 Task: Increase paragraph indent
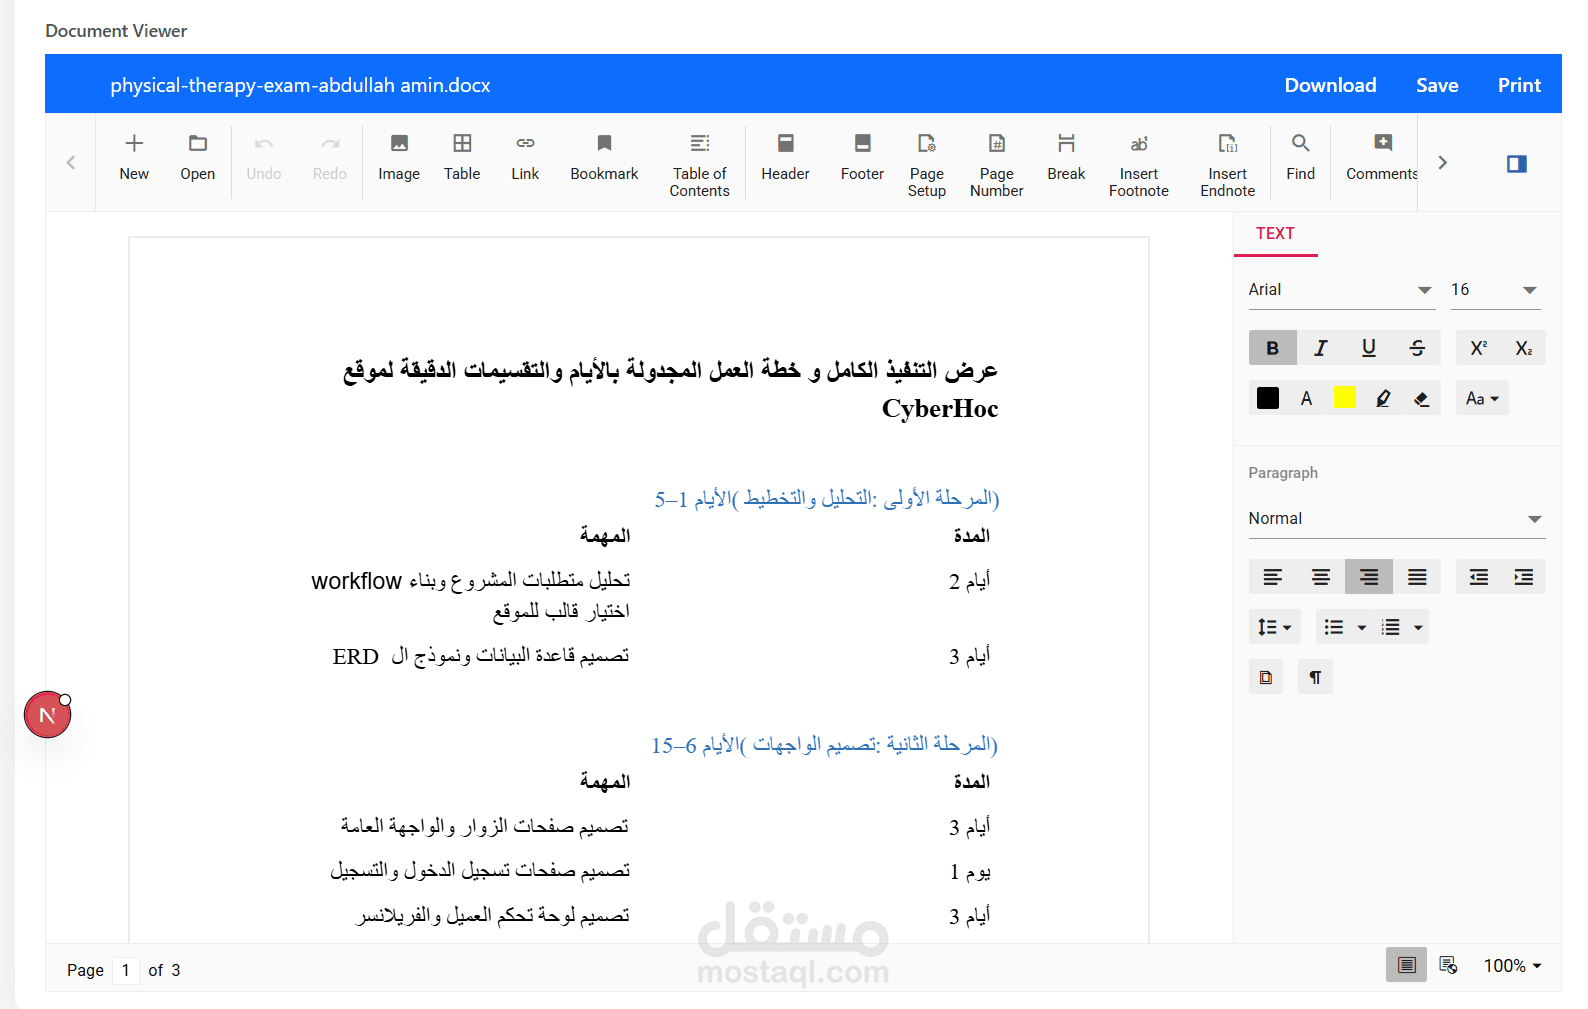pos(1524,577)
